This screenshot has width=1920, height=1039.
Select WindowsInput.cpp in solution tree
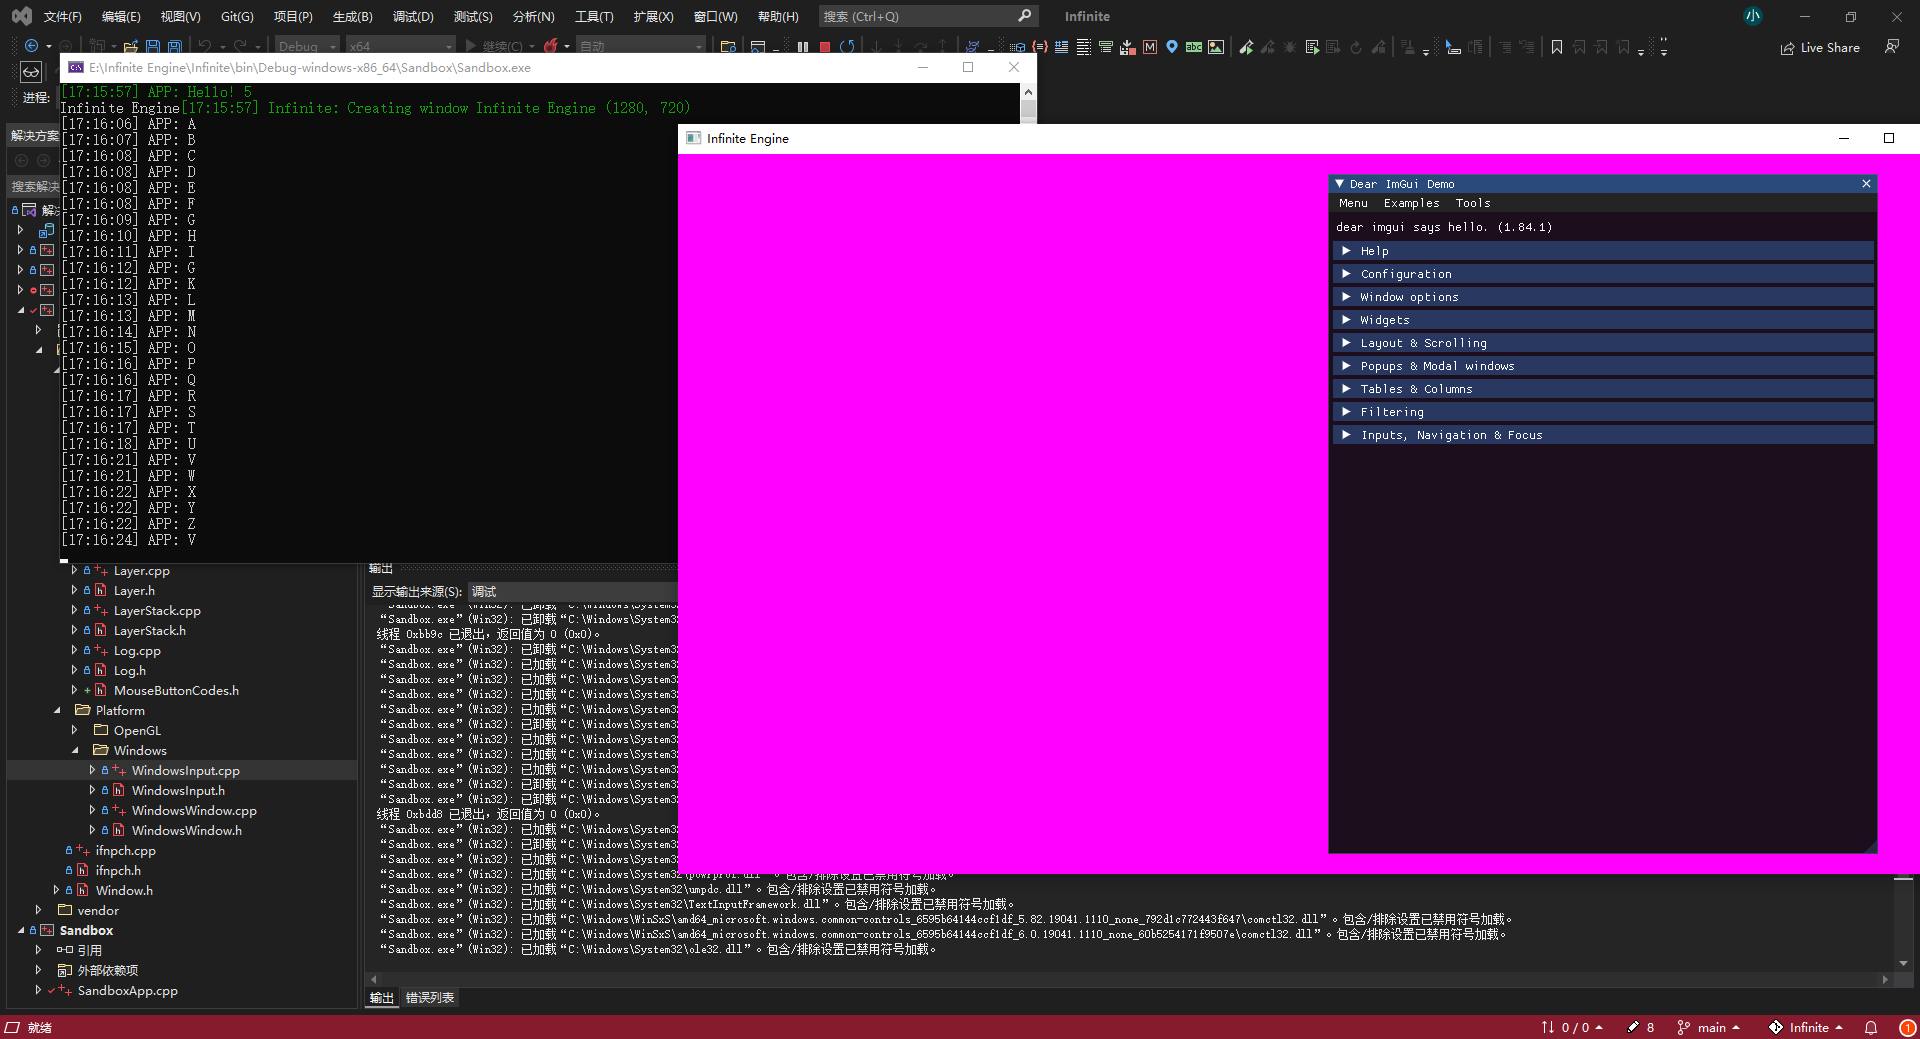point(186,771)
